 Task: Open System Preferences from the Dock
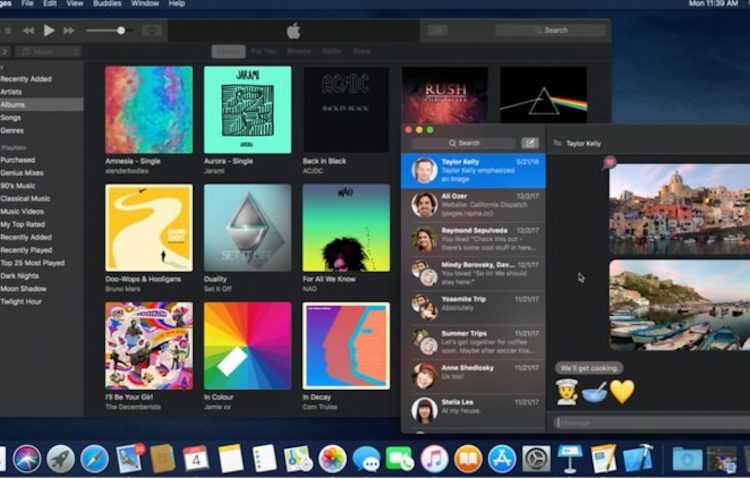[536, 459]
